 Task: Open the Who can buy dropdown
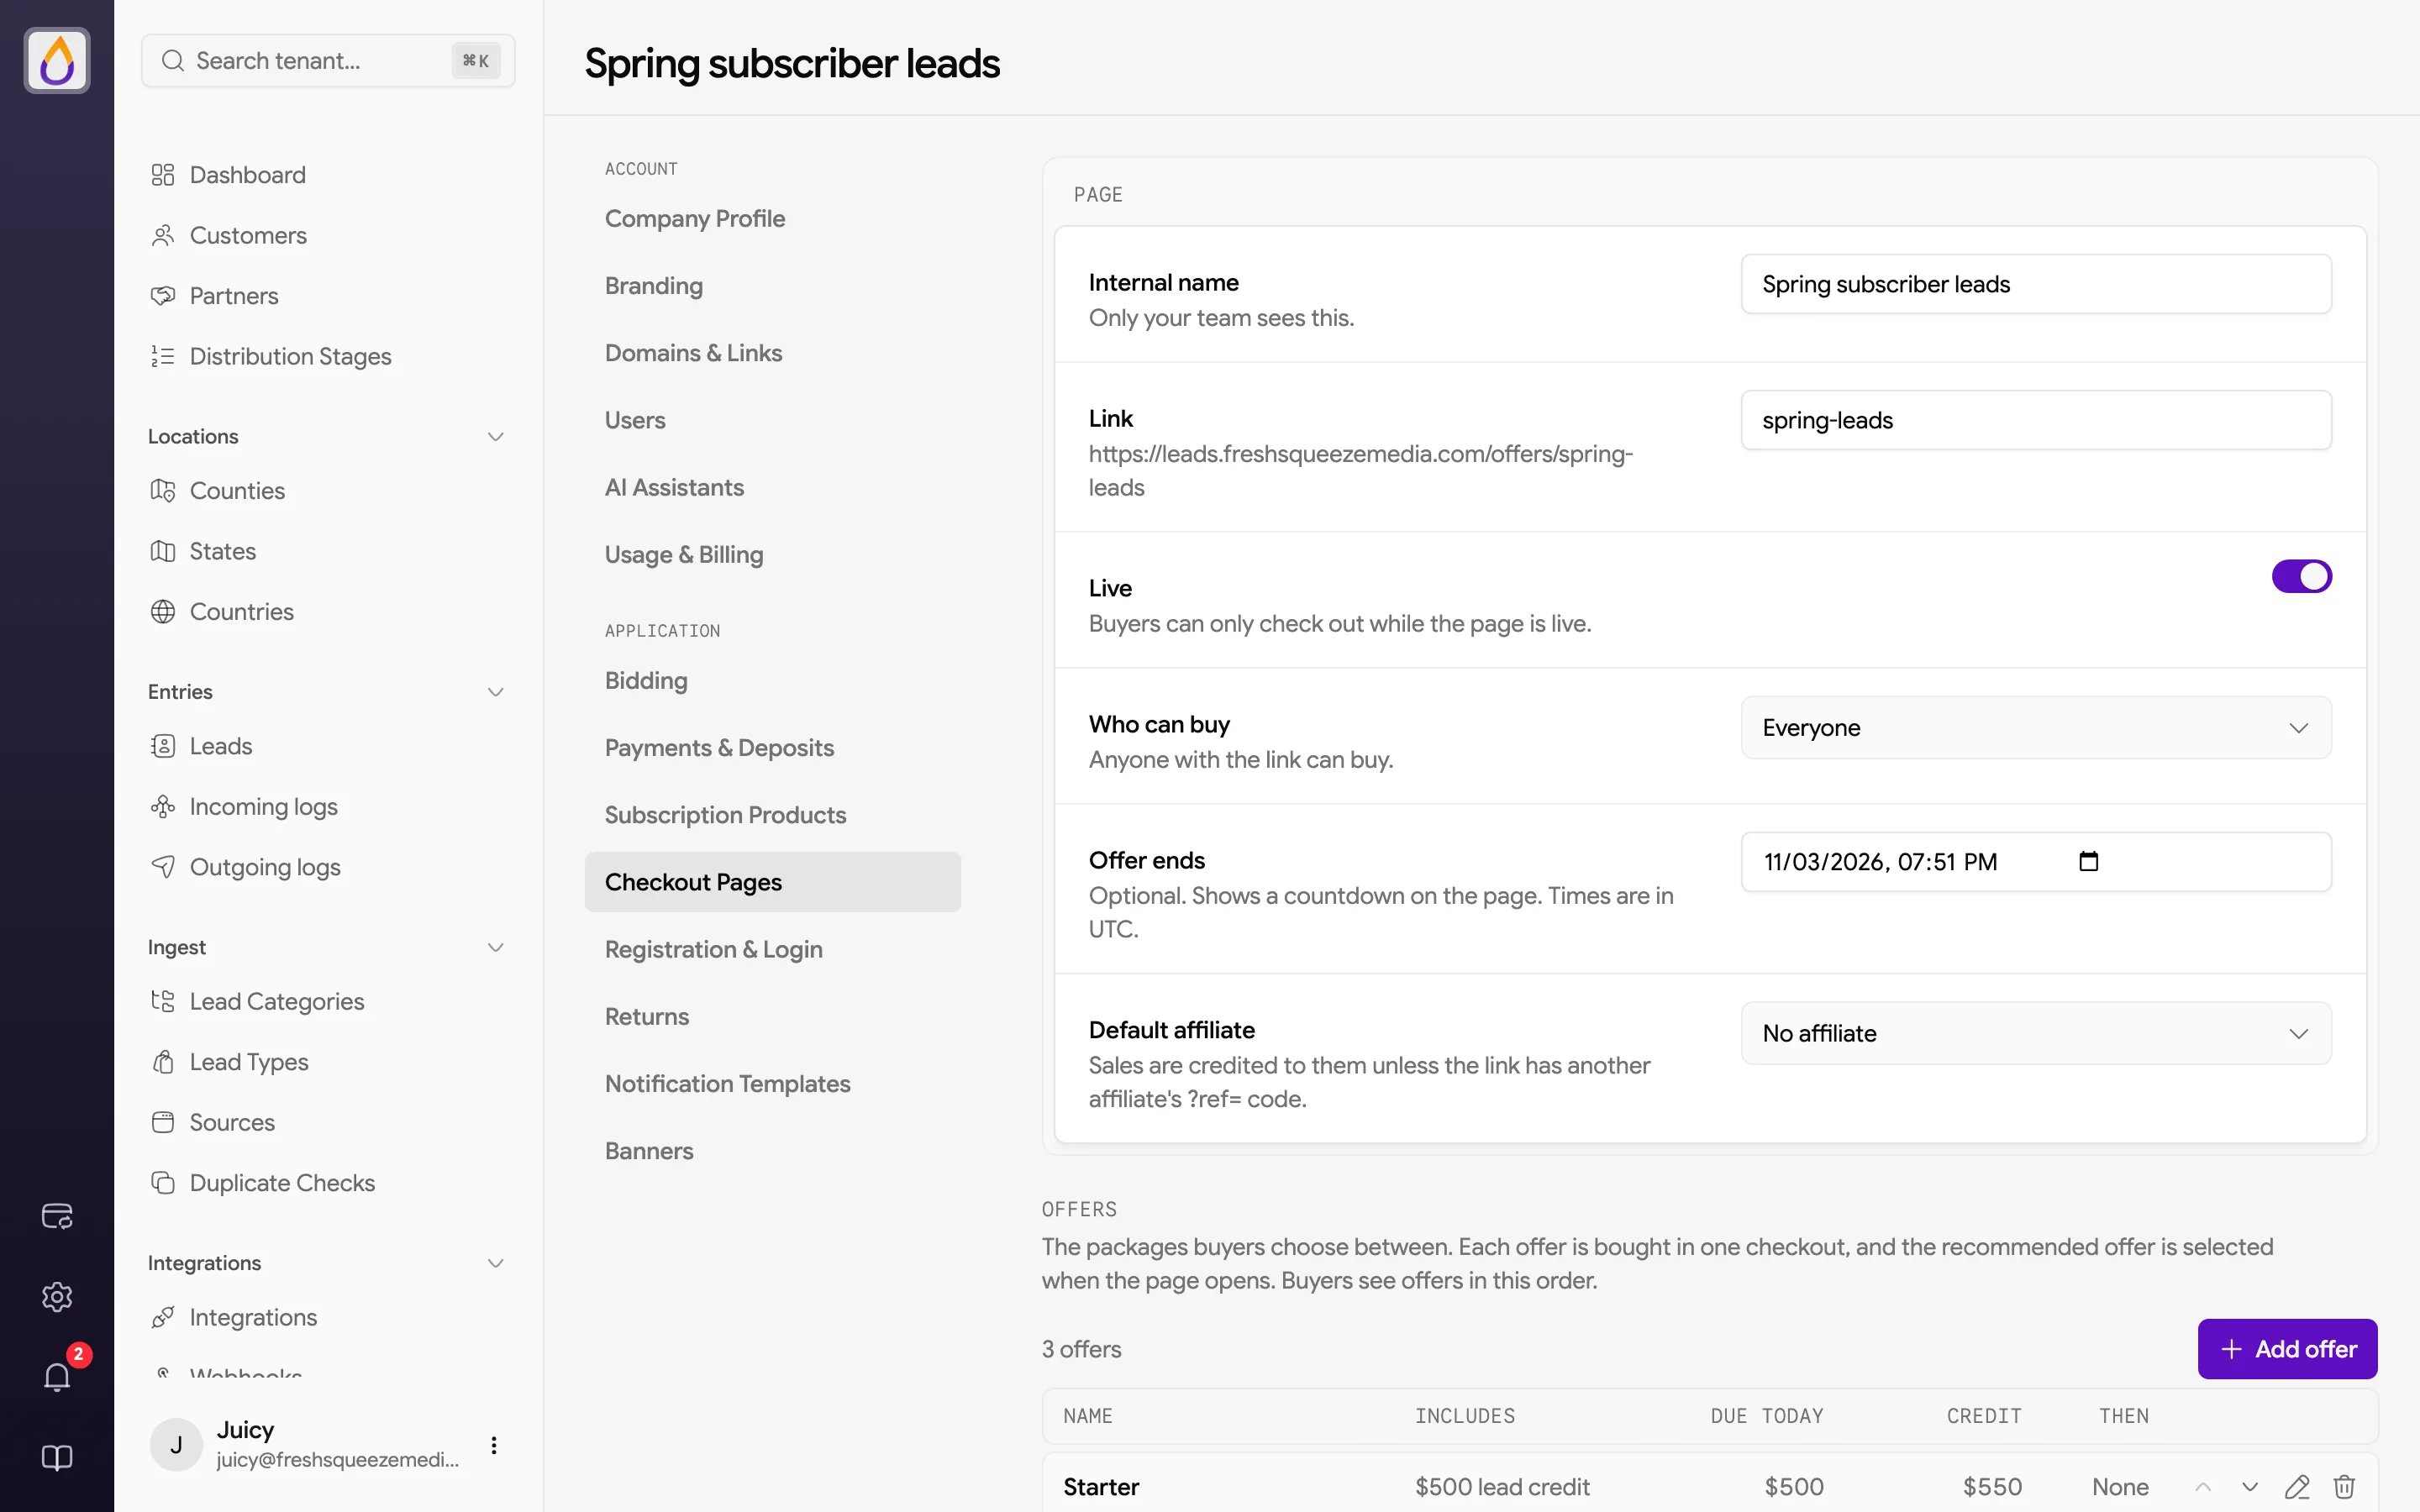2036,727
